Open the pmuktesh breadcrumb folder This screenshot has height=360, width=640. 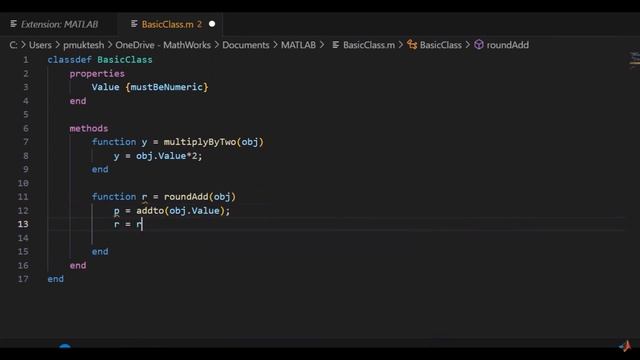[x=83, y=45]
